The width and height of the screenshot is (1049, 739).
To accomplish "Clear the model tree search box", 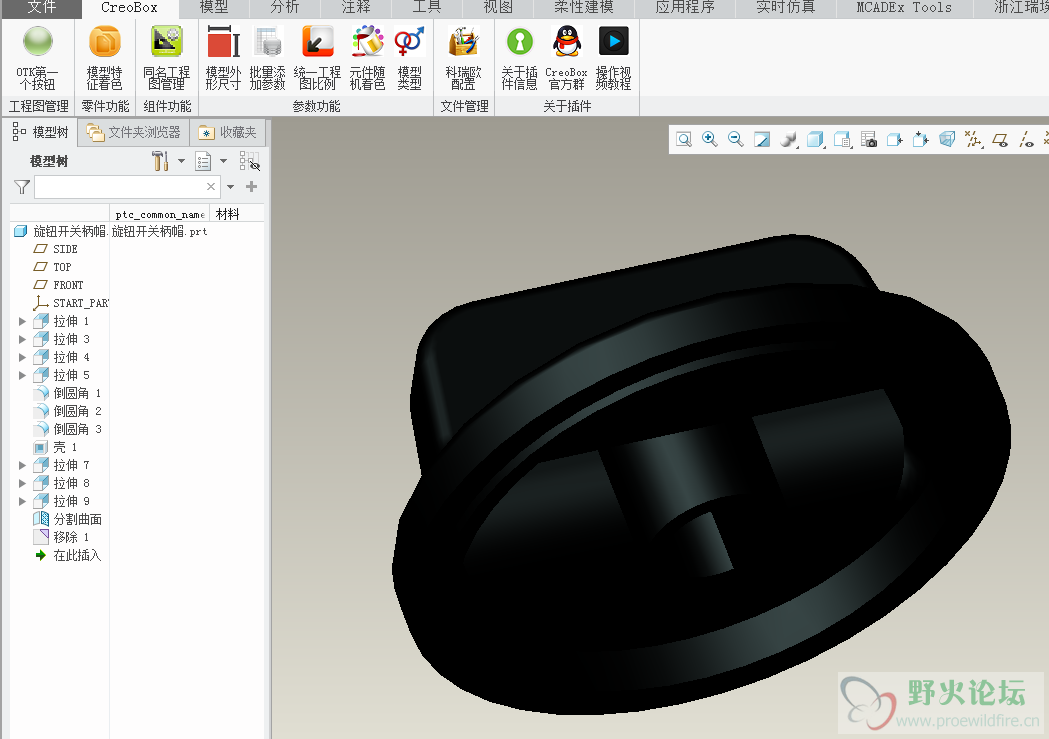I will pyautogui.click(x=211, y=187).
